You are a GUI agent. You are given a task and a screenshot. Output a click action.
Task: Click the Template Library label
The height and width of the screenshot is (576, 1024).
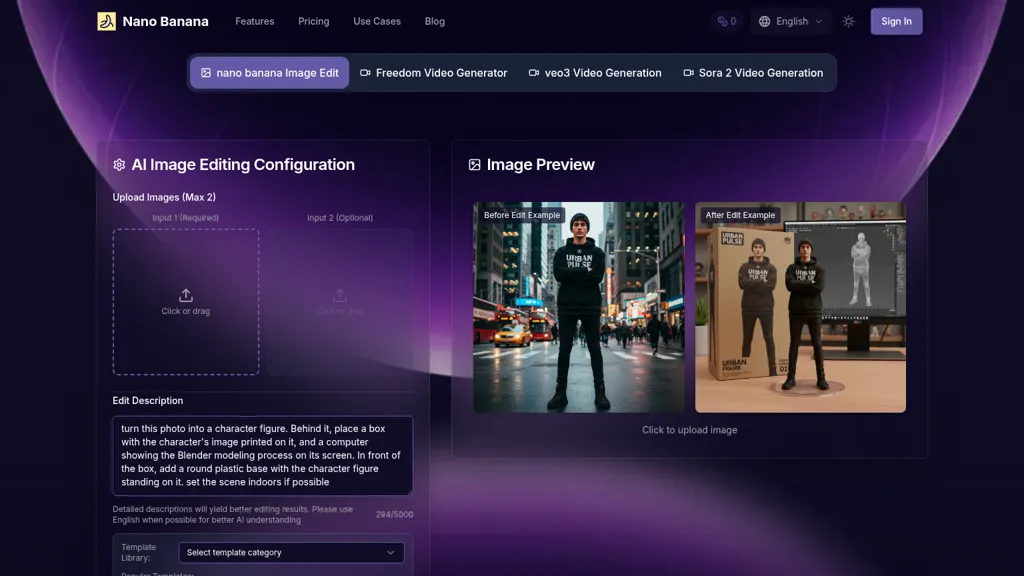[x=138, y=552]
